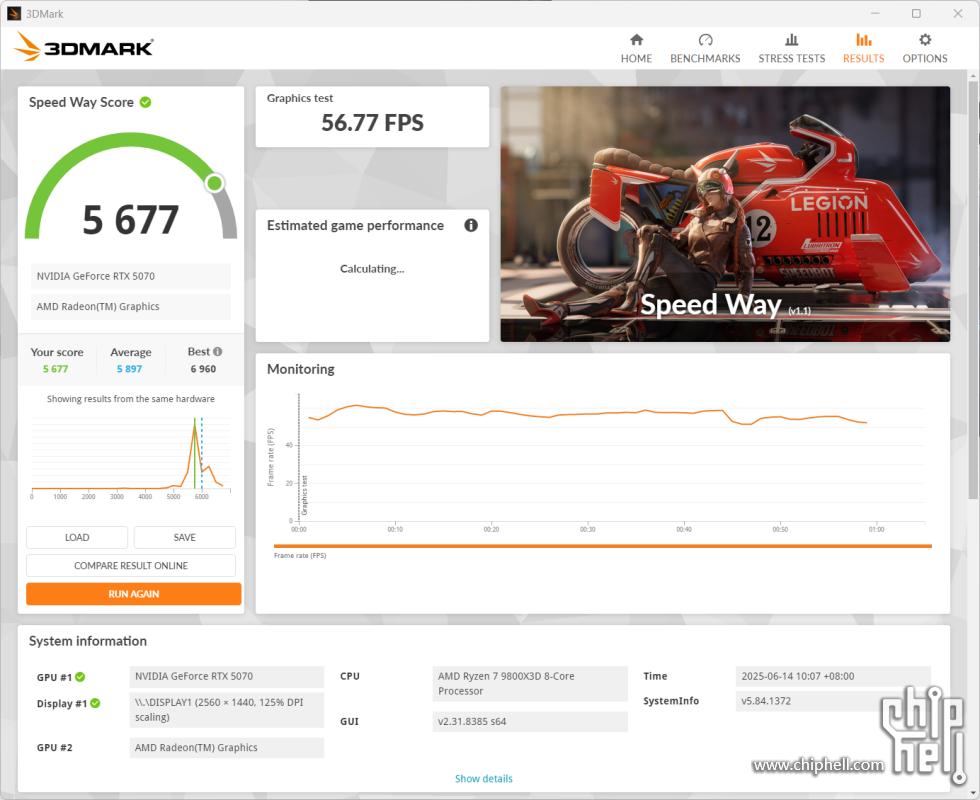The height and width of the screenshot is (800, 980).
Task: Click the Frame rate (FPS) legend label
Action: coord(300,556)
